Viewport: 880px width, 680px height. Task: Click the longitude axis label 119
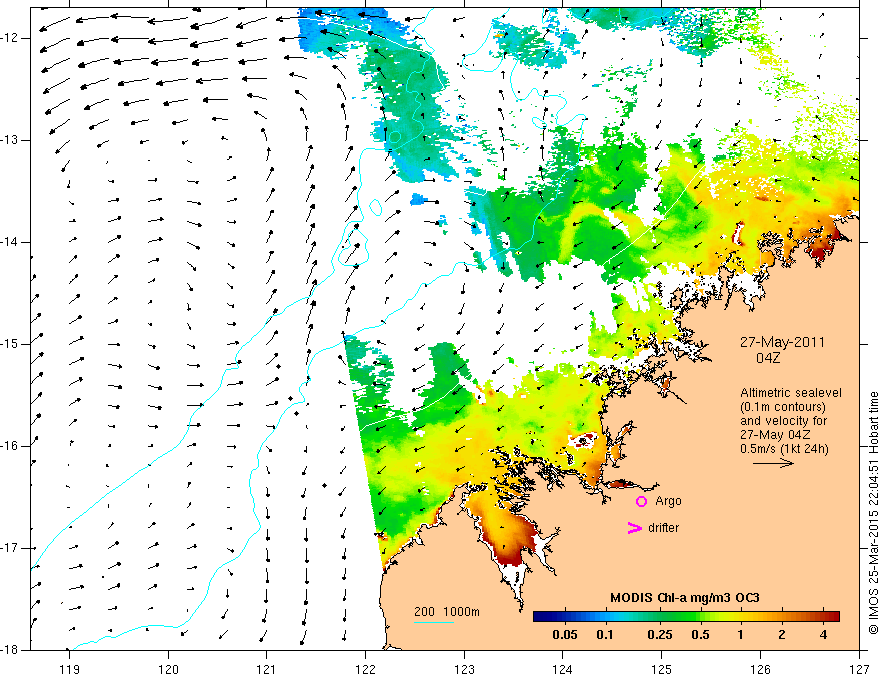[x=70, y=669]
